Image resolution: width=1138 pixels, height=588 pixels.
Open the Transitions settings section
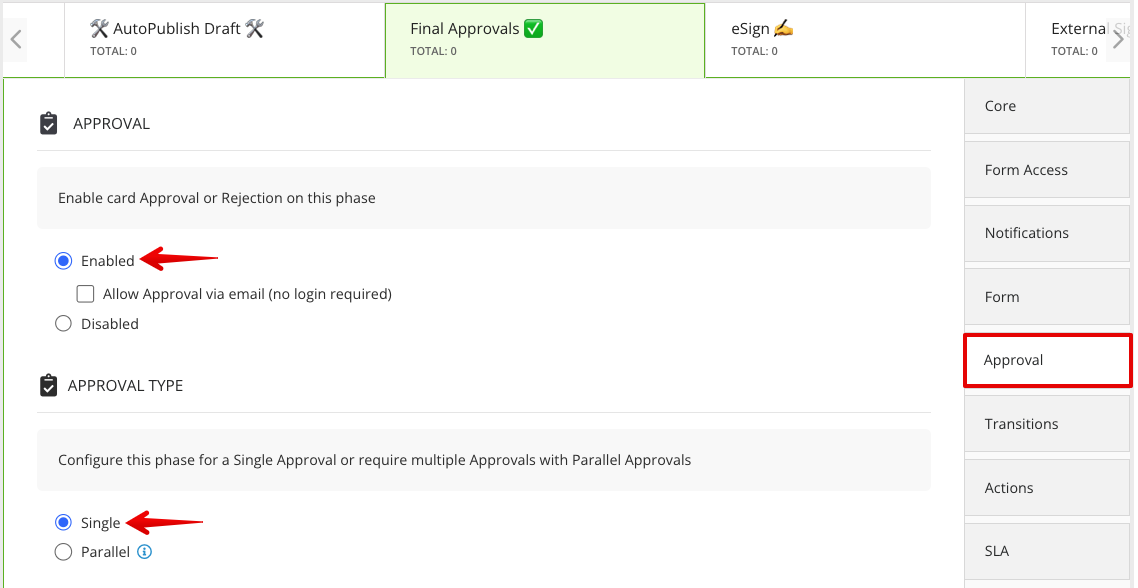pyautogui.click(x=1047, y=423)
